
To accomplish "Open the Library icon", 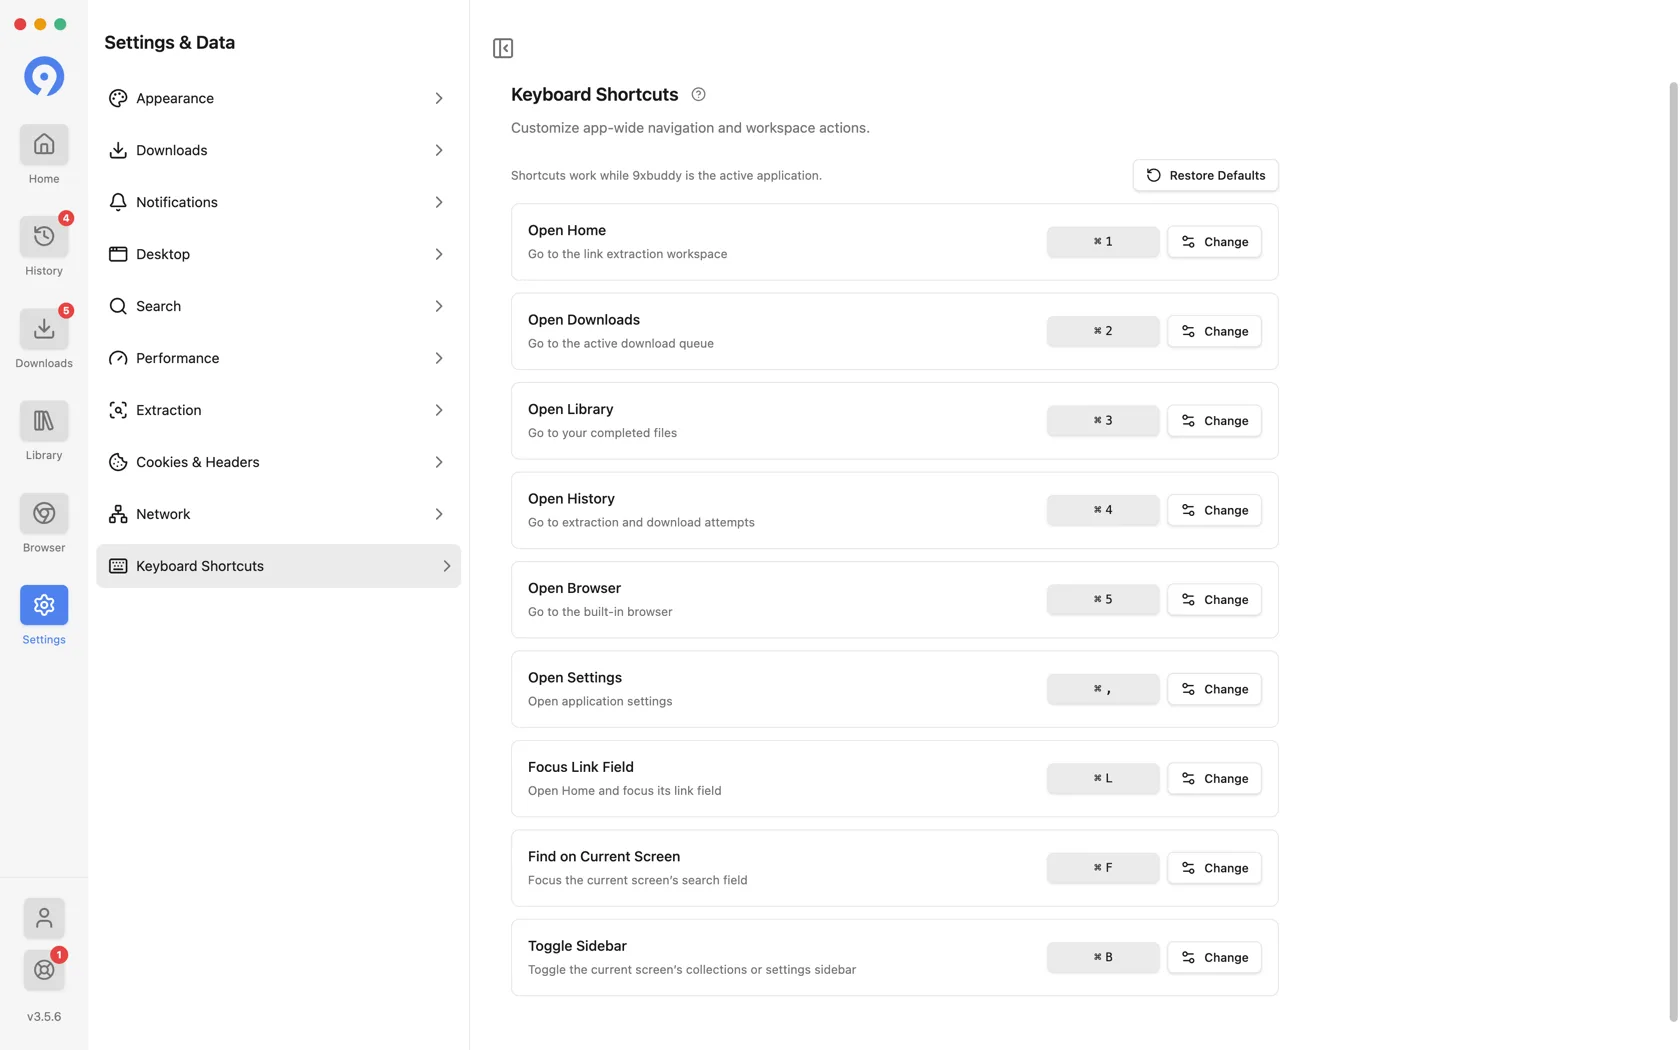I will (x=44, y=421).
